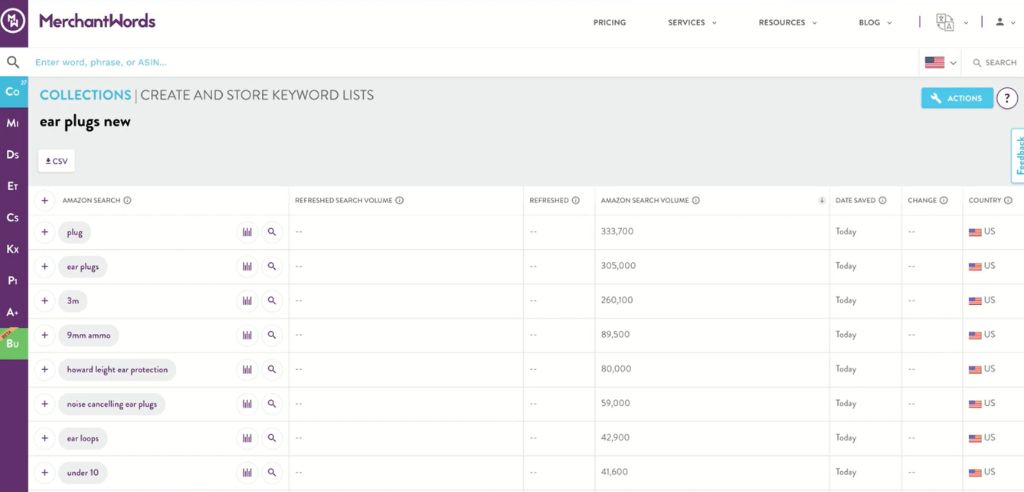
Task: Show chart for under 10 keyword
Action: click(247, 472)
